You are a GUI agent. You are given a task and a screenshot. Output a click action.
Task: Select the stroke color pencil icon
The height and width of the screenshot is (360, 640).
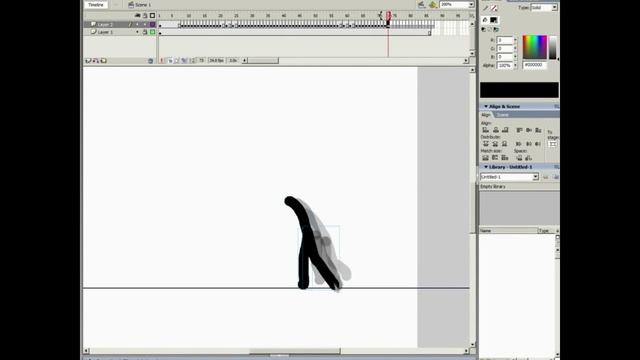pyautogui.click(x=485, y=8)
